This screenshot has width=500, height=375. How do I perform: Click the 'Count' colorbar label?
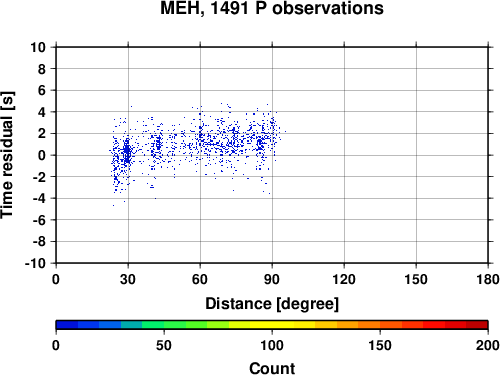point(272,368)
